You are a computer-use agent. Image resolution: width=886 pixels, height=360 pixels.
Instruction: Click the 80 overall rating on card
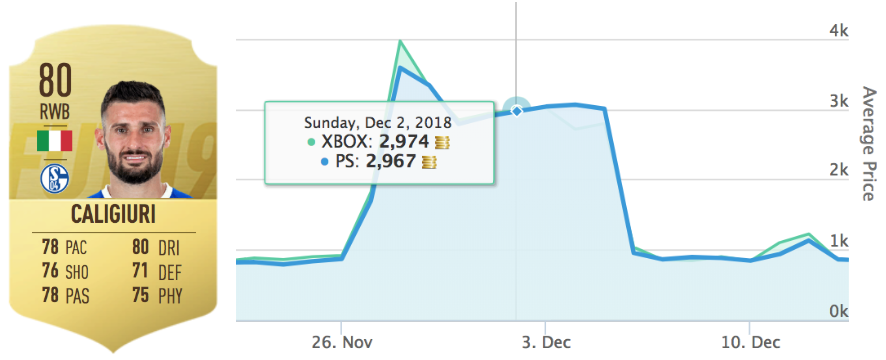55,80
